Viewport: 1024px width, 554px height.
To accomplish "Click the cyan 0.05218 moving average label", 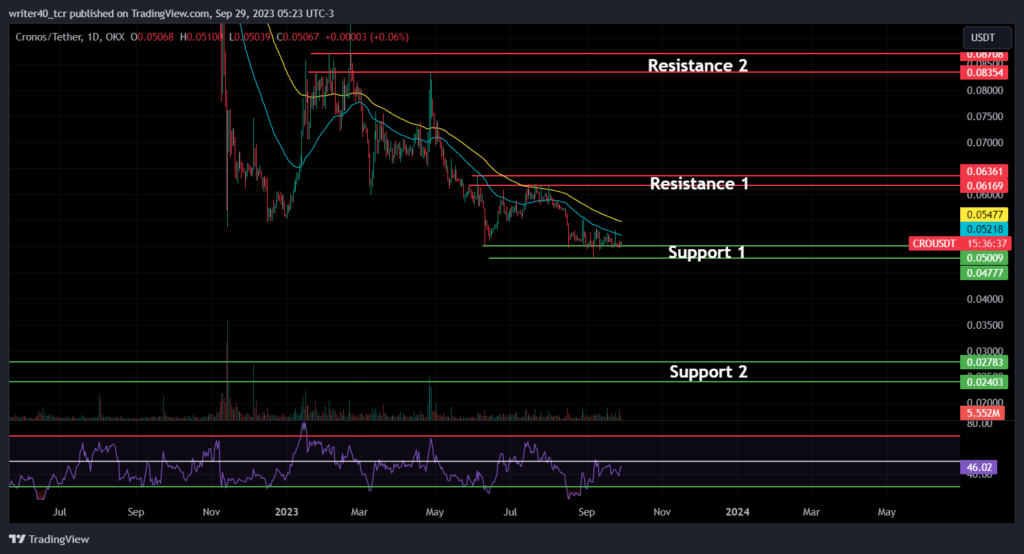I will pos(984,229).
